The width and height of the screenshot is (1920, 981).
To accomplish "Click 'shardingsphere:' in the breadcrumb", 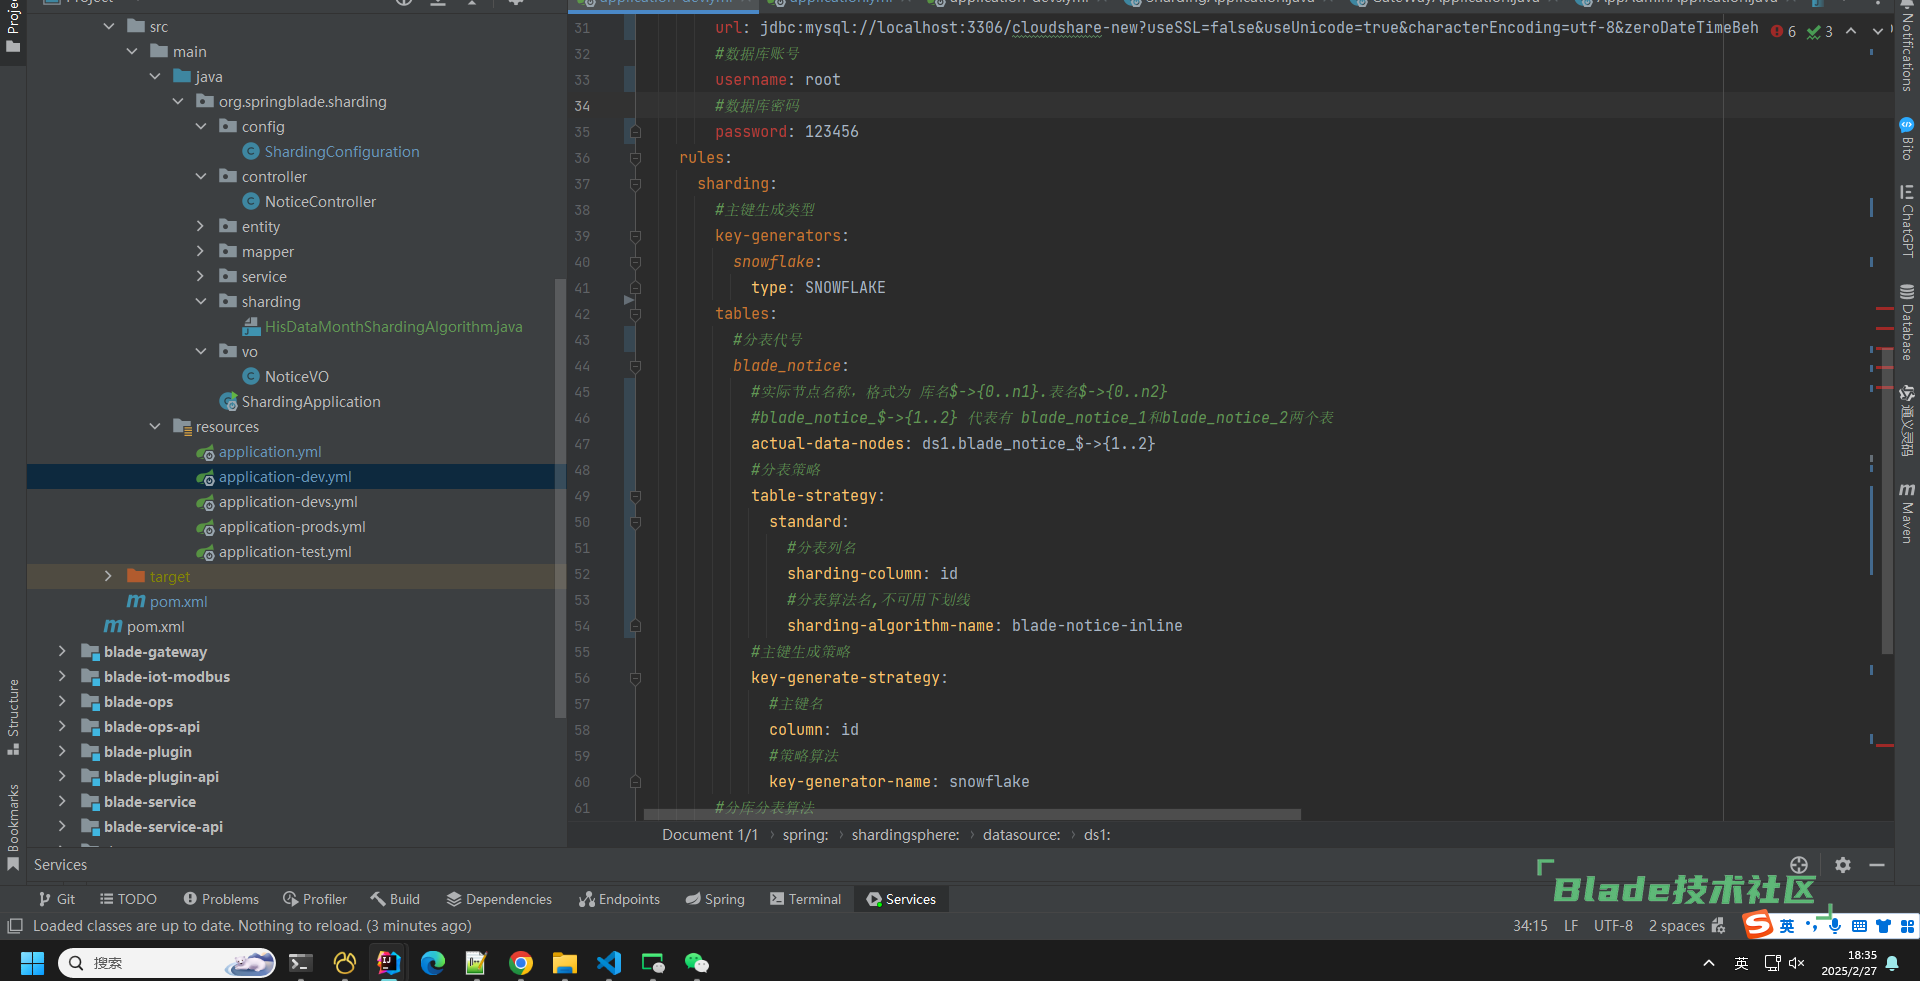I will pos(905,835).
